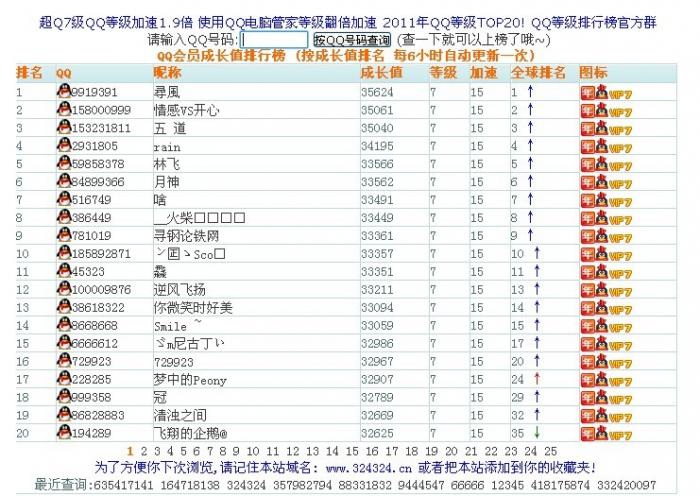
Task: Select nickname 冠 in row 18
Action: [x=160, y=397]
